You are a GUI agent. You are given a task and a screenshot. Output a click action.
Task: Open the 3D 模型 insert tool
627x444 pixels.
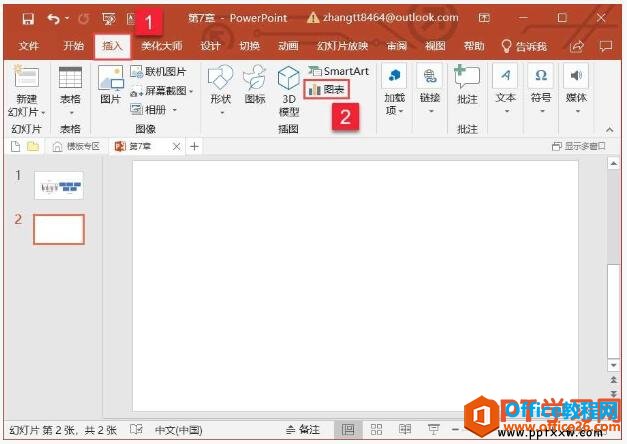point(289,90)
